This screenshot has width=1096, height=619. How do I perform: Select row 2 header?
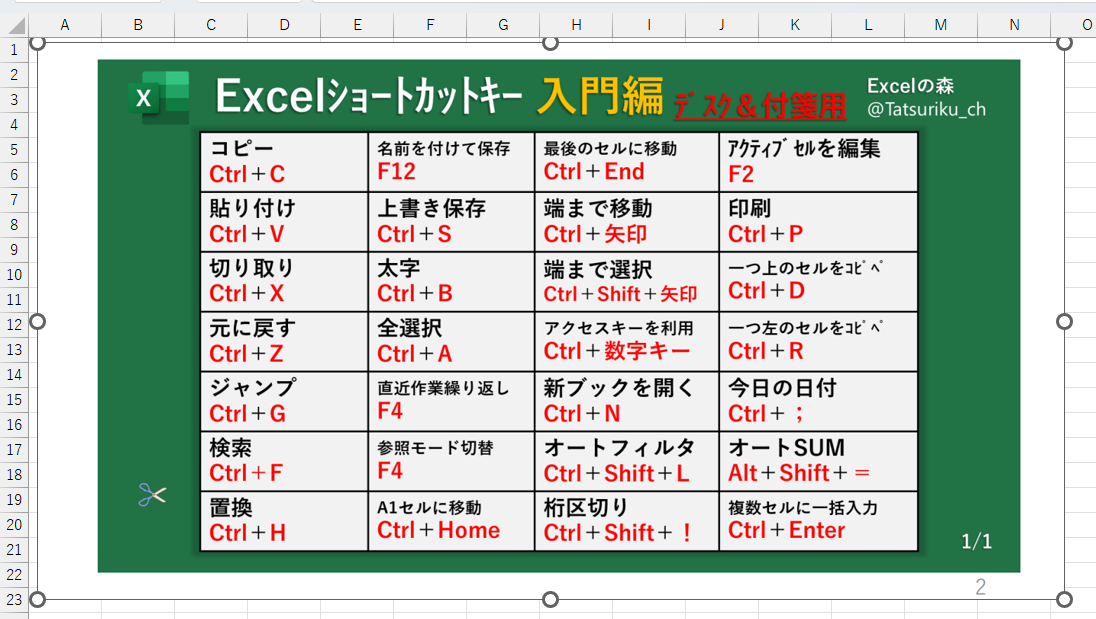pos(14,75)
